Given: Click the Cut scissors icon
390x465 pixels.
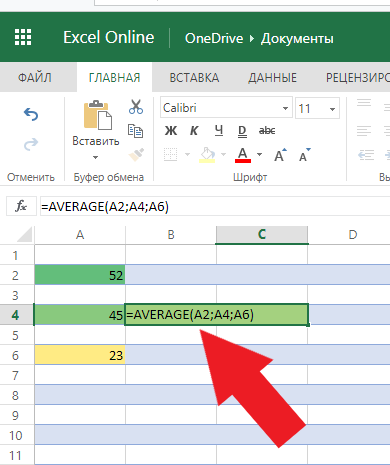Looking at the screenshot, I should [136, 107].
